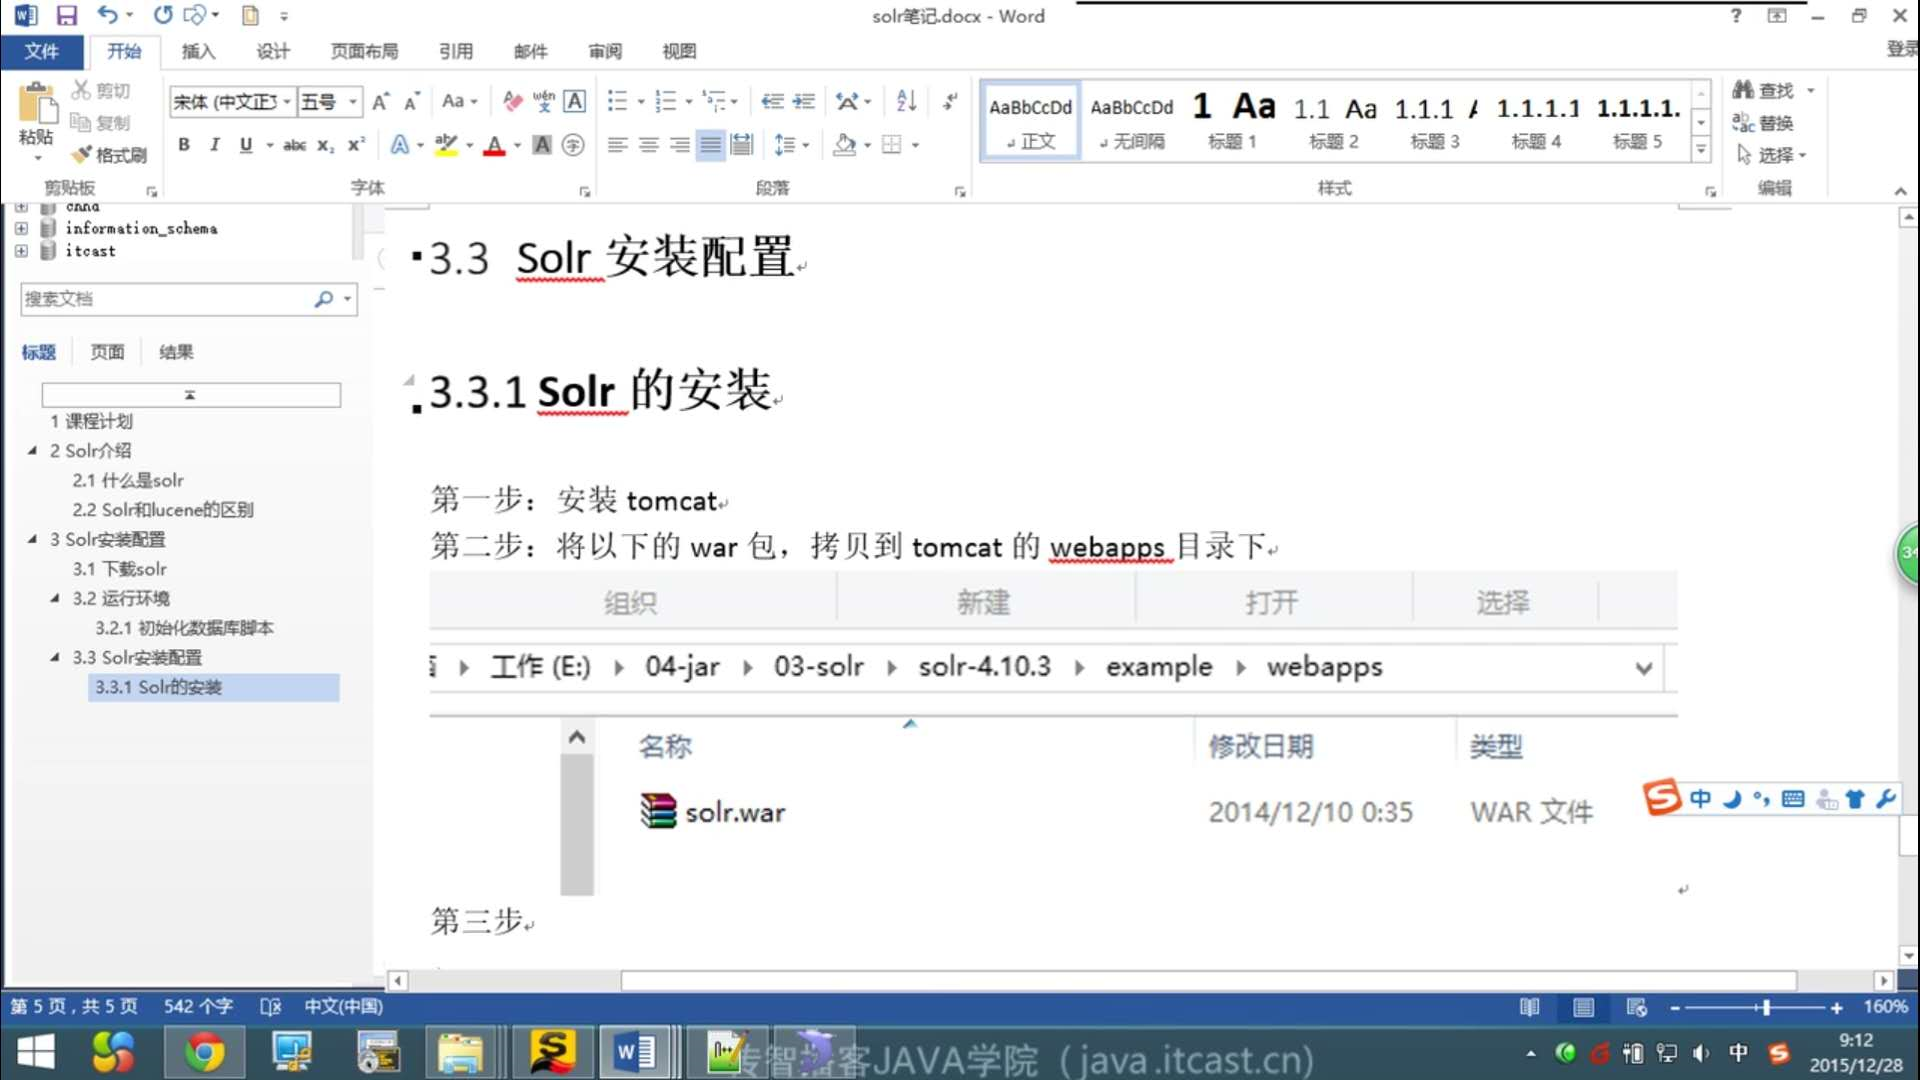The image size is (1920, 1080).
Task: Expand the styles gallery
Action: click(1701, 150)
